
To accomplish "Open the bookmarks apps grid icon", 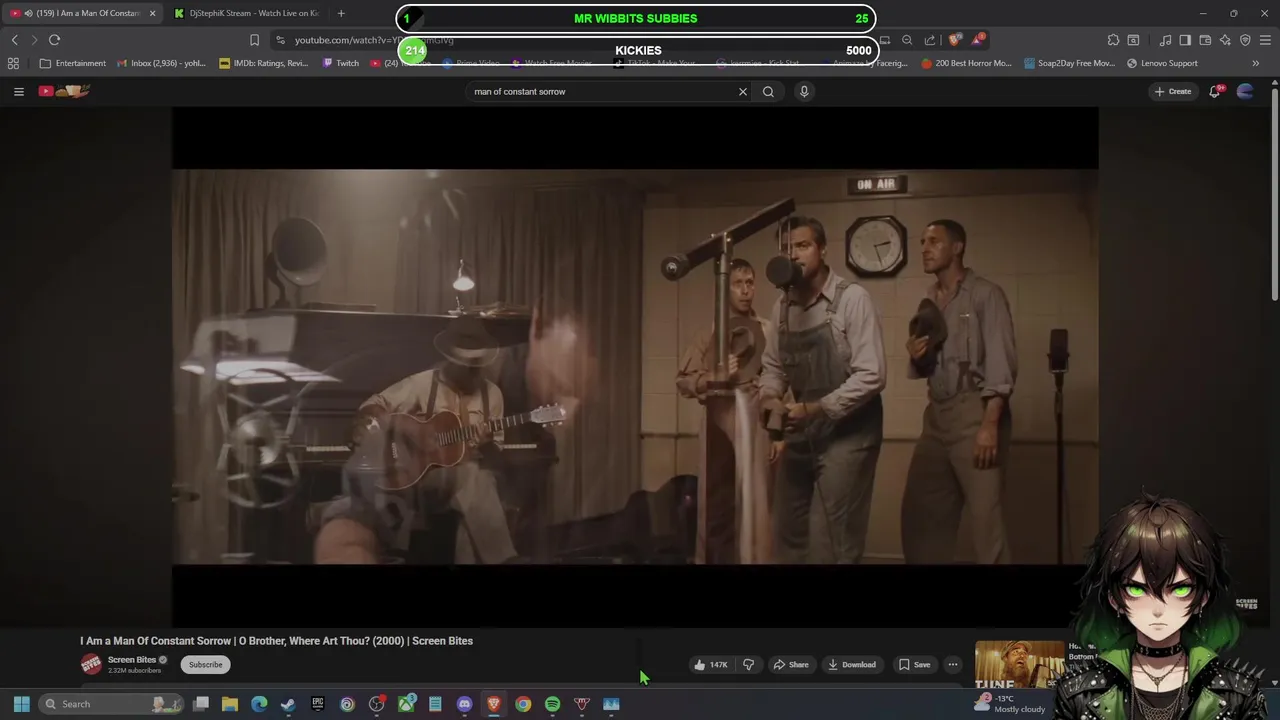I will (x=13, y=63).
